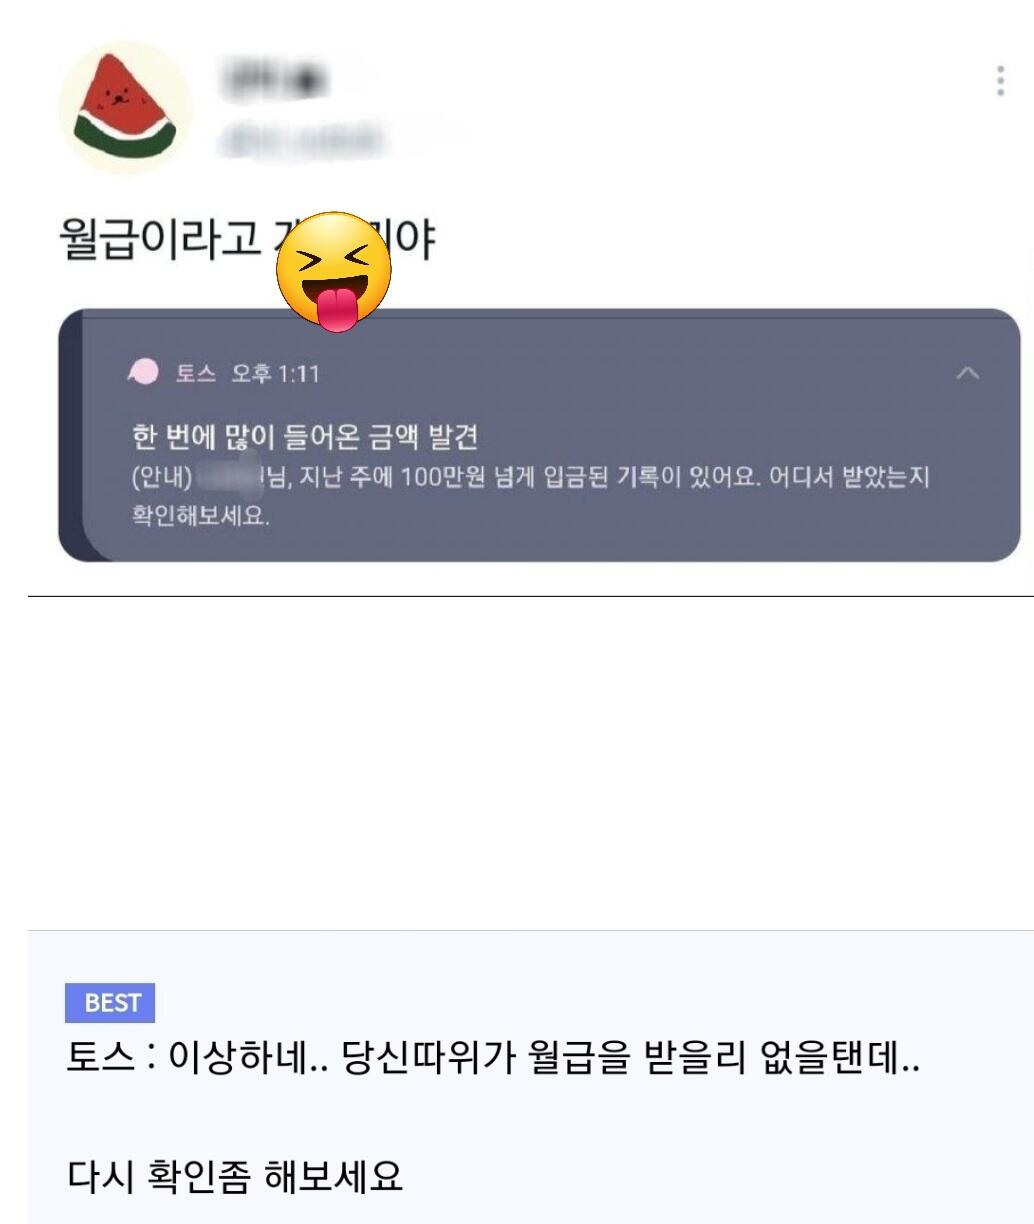Click the comment line 다시 확인좀 해보세요
Viewport: 1034px width, 1224px height.
[x=235, y=1177]
